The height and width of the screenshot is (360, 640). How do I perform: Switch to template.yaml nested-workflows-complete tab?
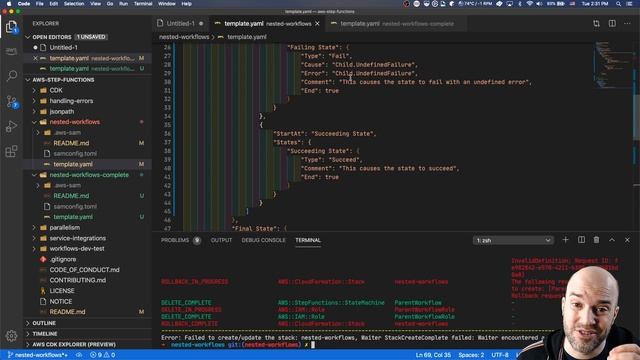(x=397, y=24)
